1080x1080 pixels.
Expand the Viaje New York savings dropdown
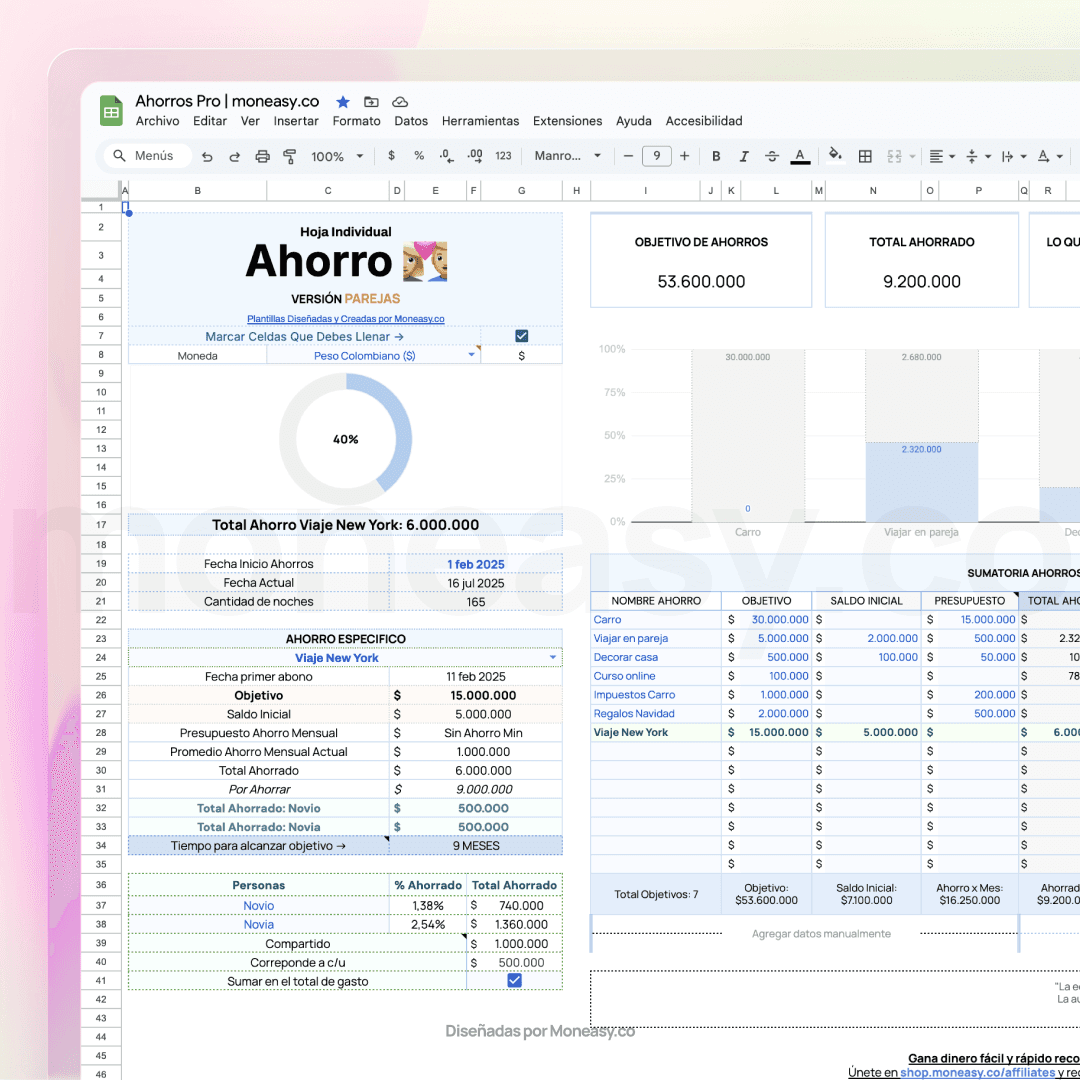pyautogui.click(x=553, y=658)
